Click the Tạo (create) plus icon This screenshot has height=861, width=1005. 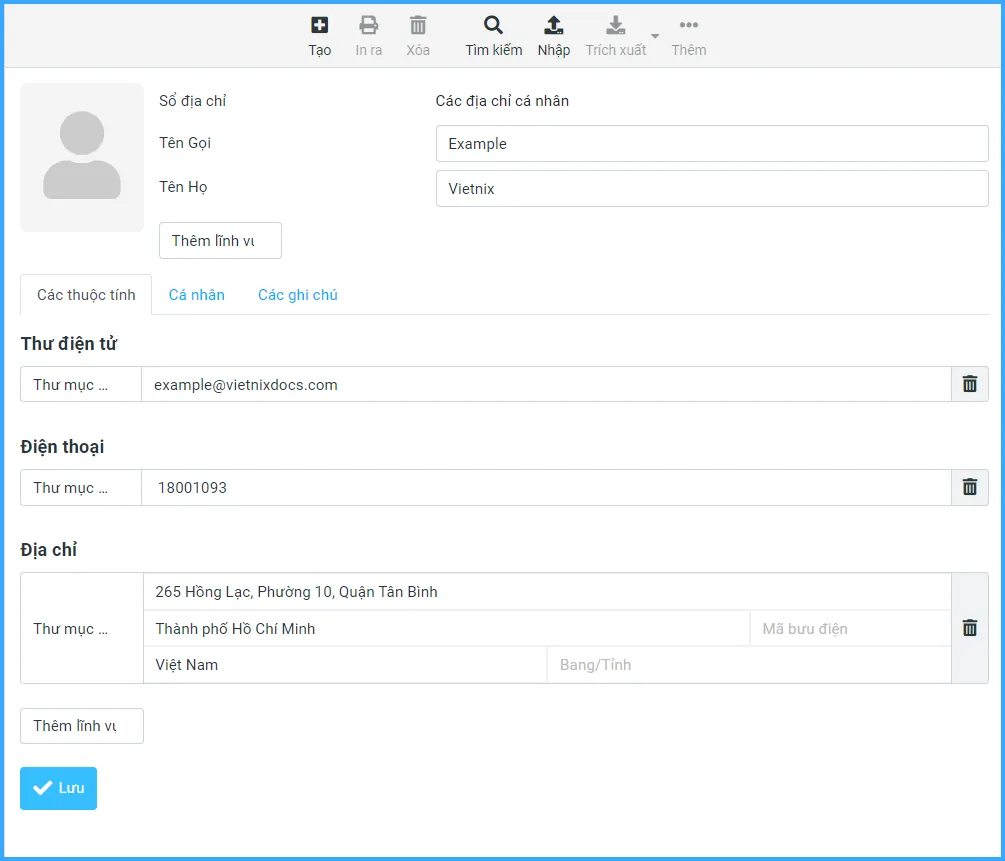pyautogui.click(x=320, y=27)
